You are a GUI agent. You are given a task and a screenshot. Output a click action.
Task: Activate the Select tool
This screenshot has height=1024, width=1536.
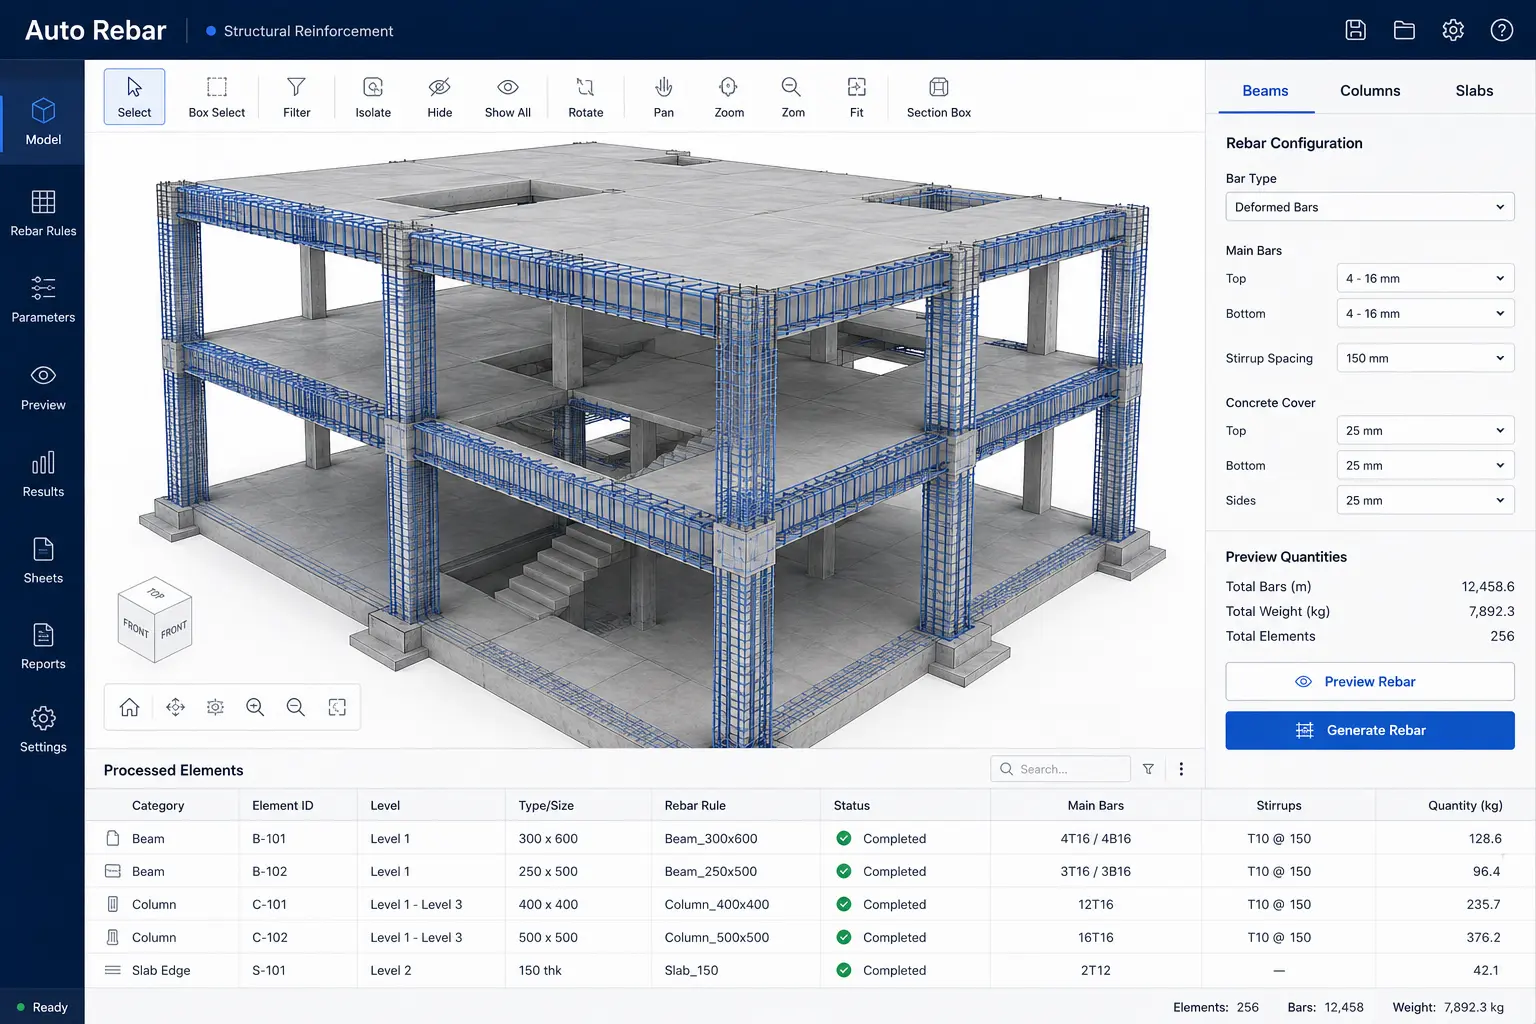[134, 97]
